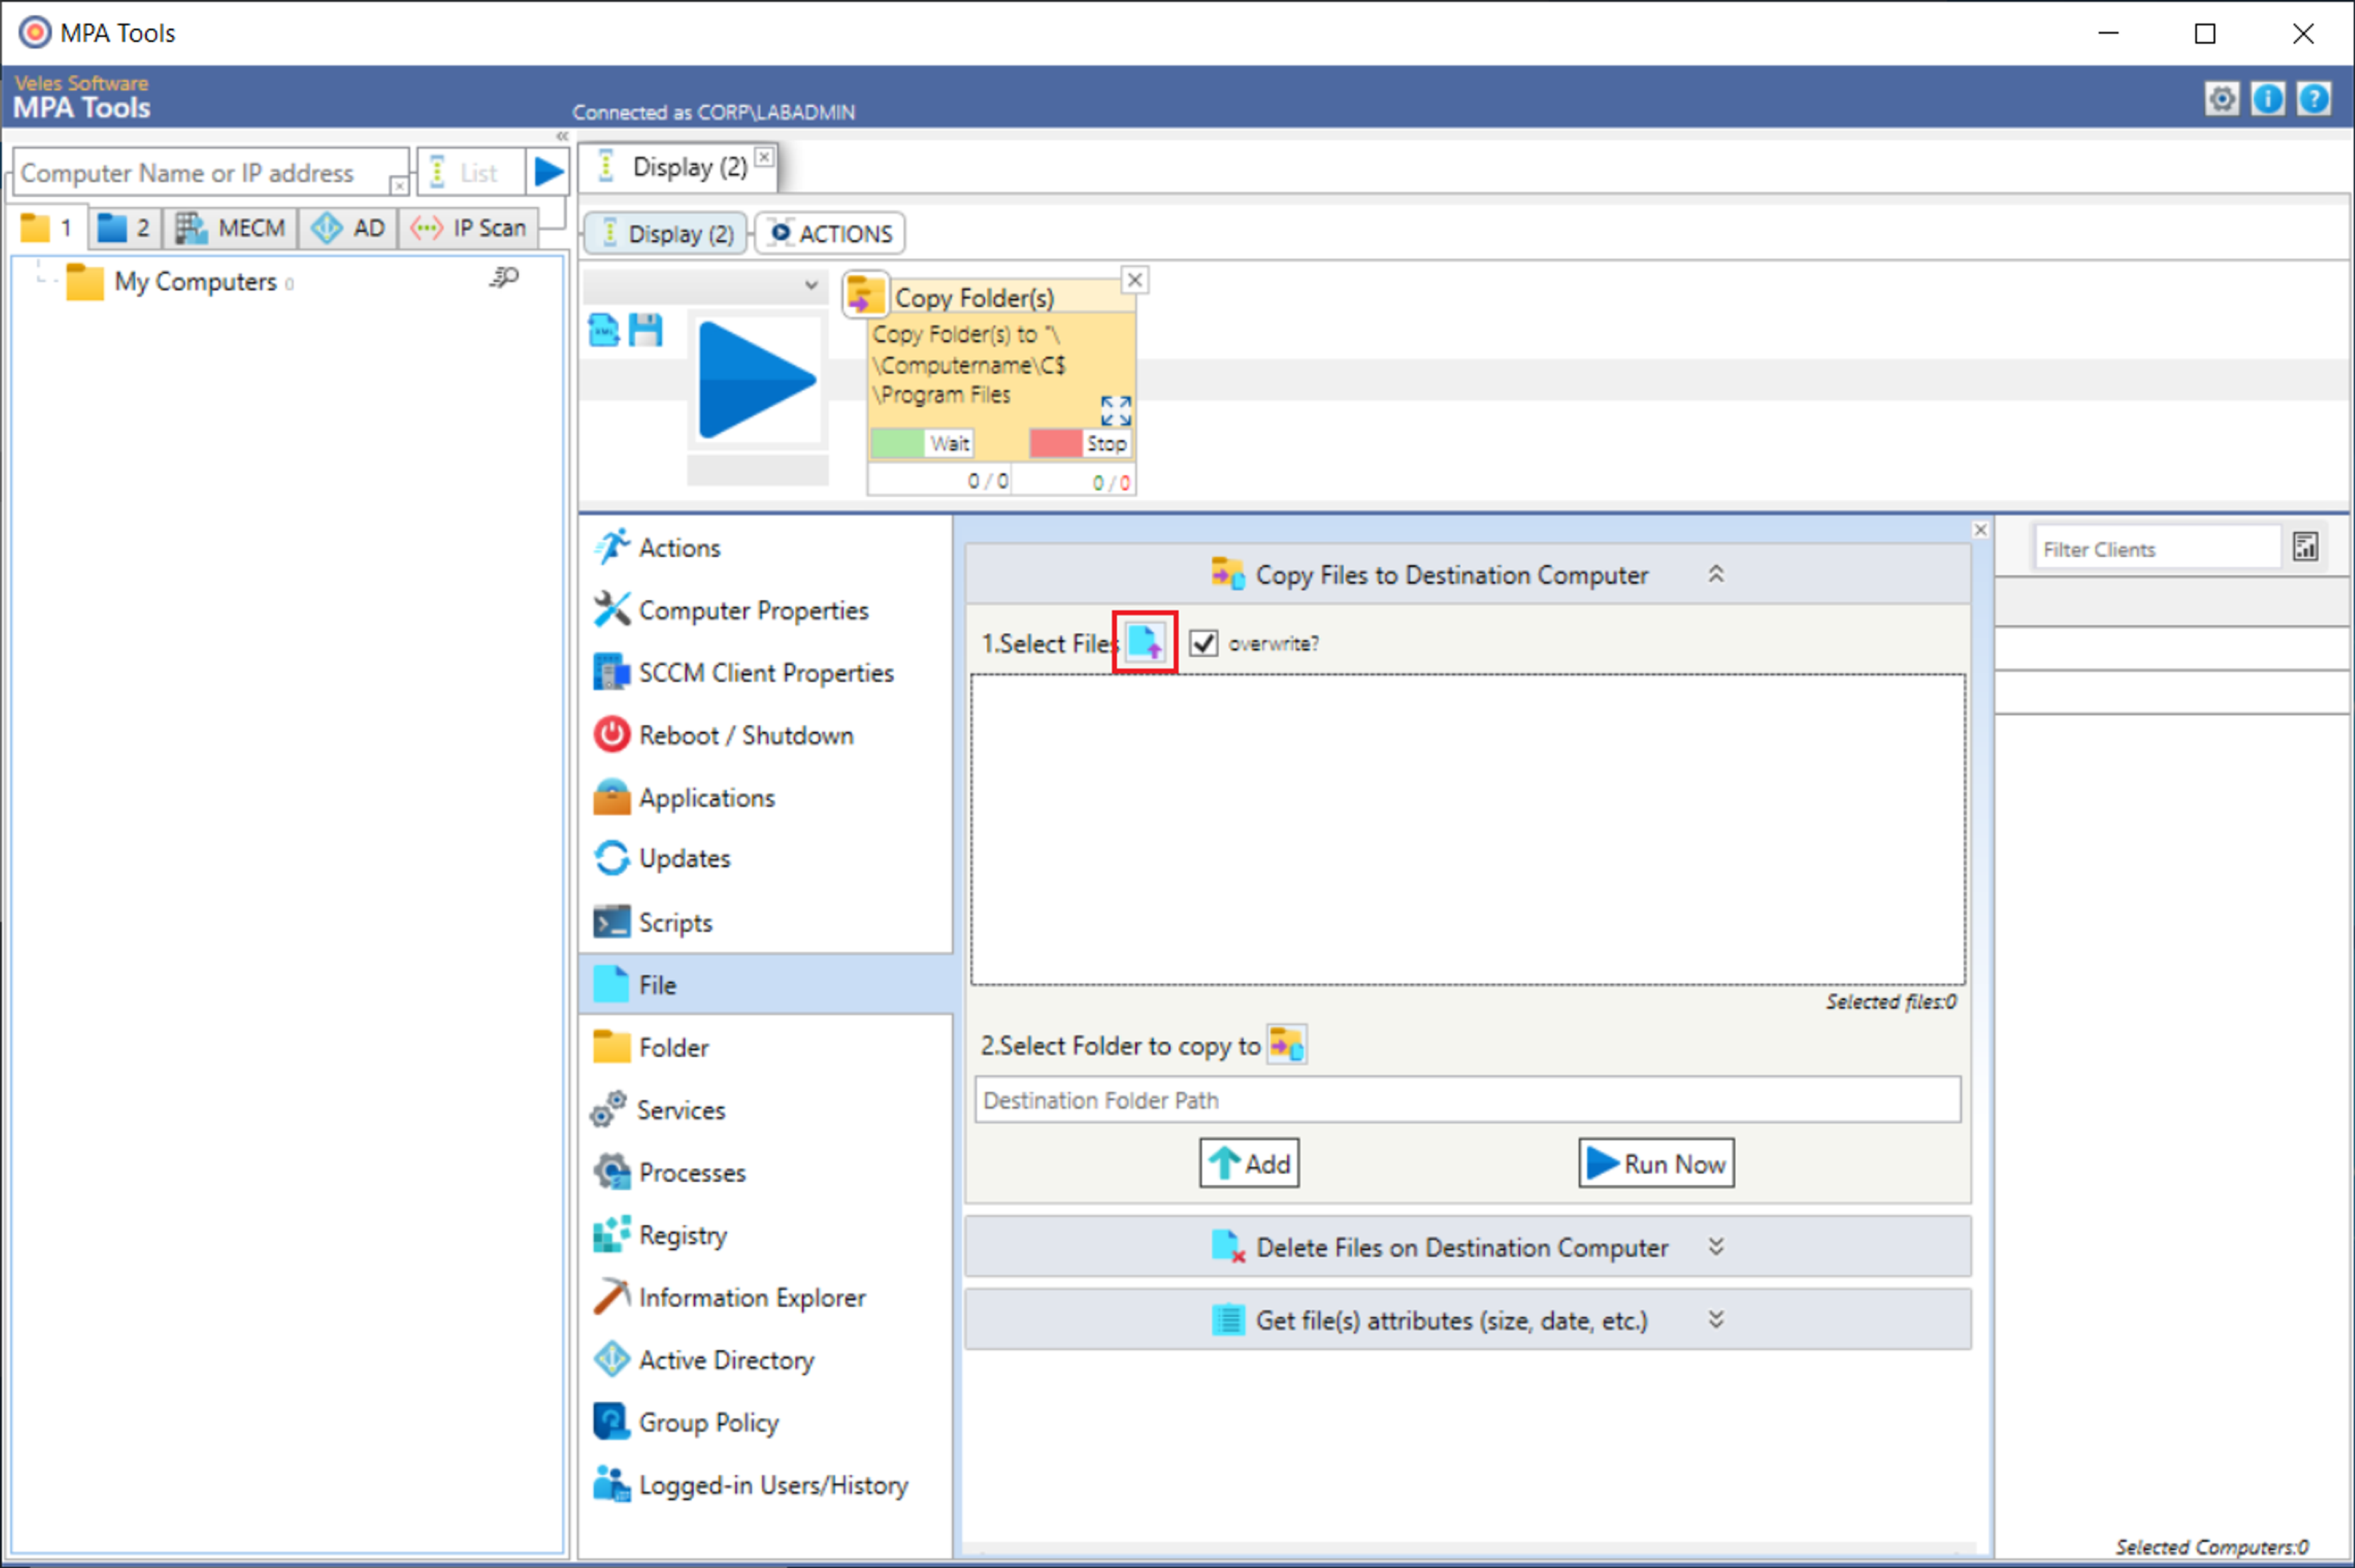Viewport: 2355px width, 1568px height.
Task: Open Reboot / Shutdown category
Action: [765, 735]
